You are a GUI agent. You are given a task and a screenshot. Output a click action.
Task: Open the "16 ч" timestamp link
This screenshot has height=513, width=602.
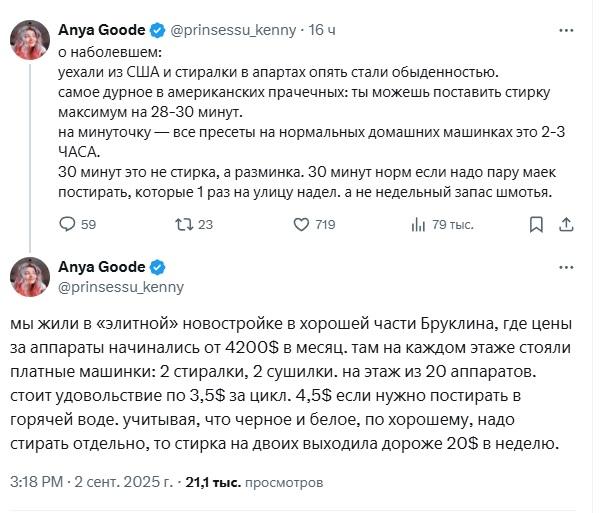click(x=322, y=30)
